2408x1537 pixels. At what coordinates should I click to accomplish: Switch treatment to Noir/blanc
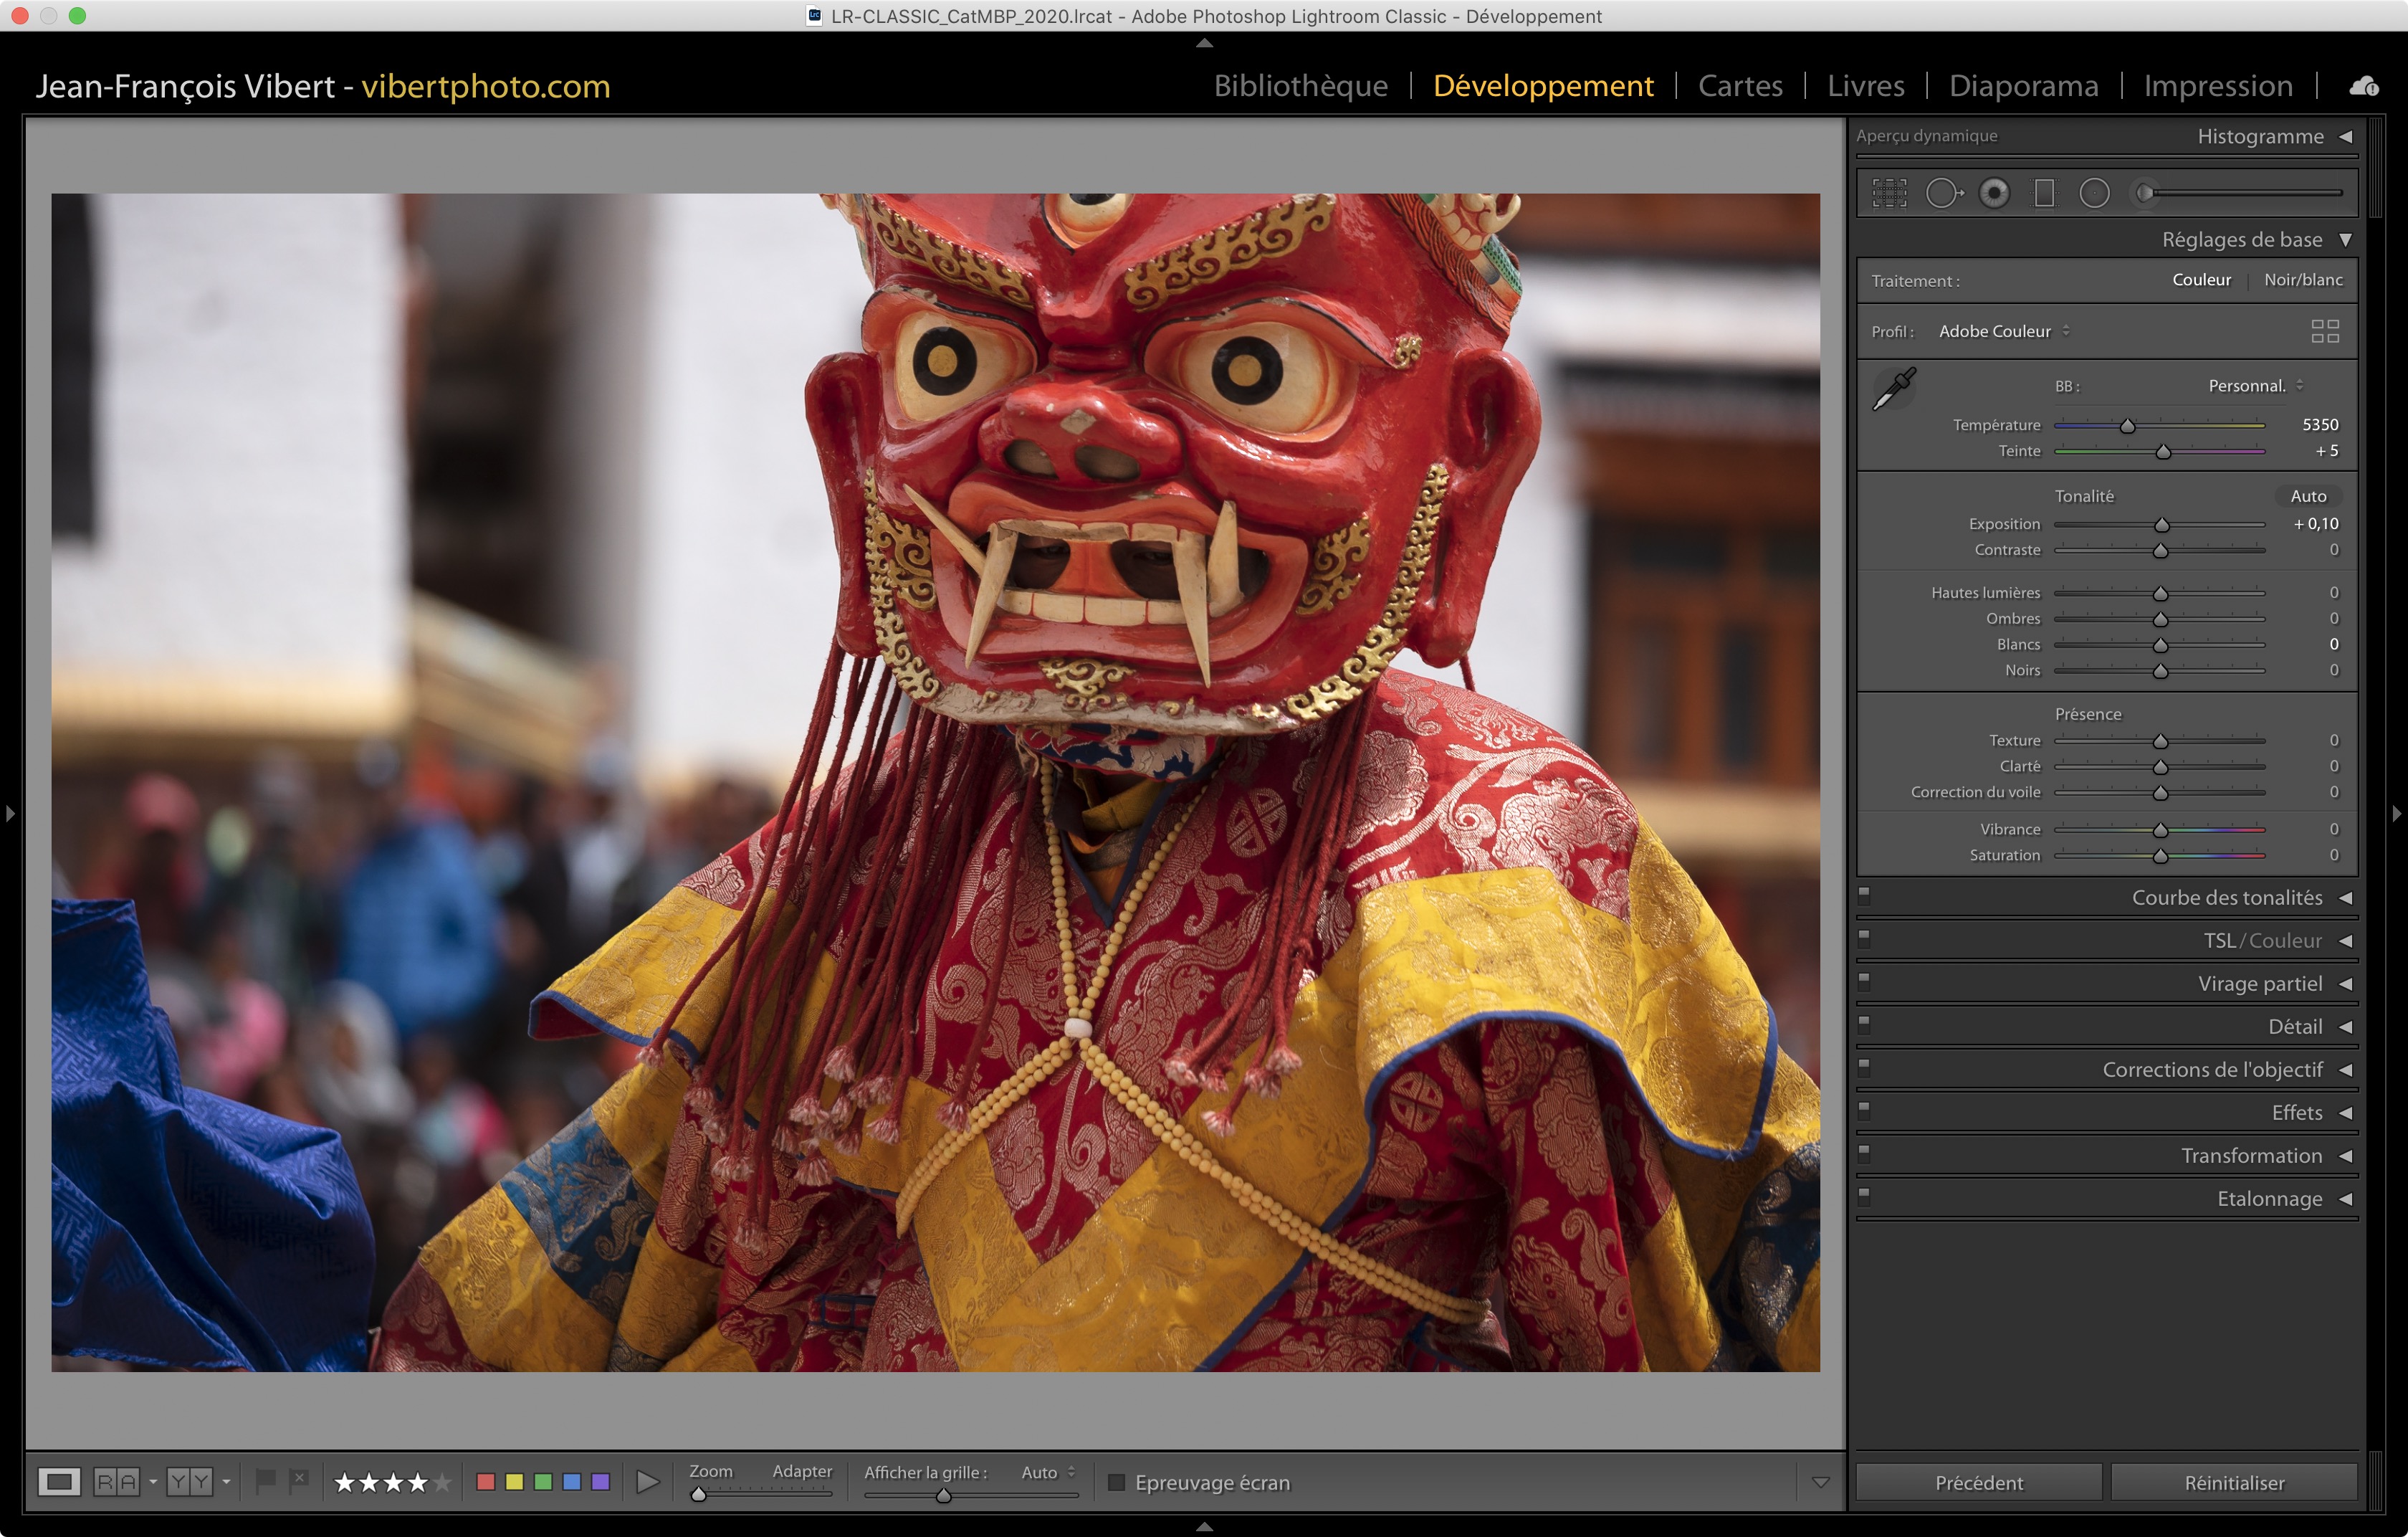[2303, 280]
